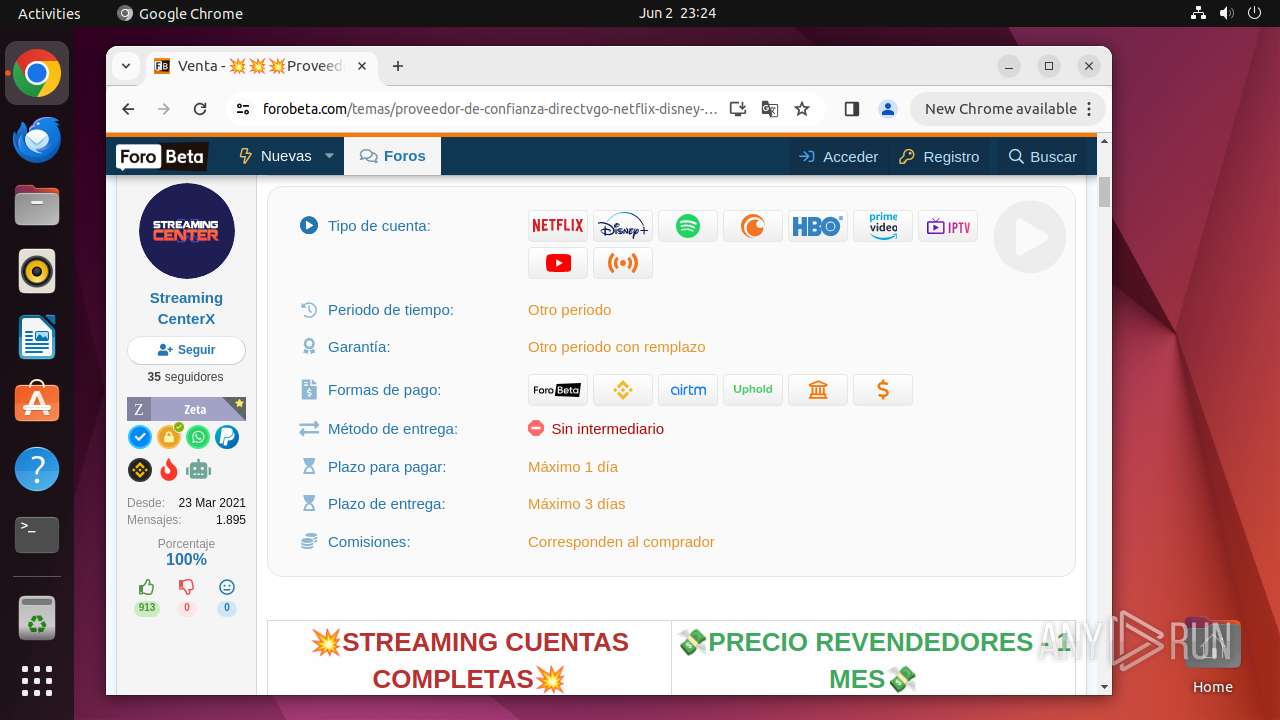
Task: Click the PayPal badge on profile
Action: [x=227, y=437]
